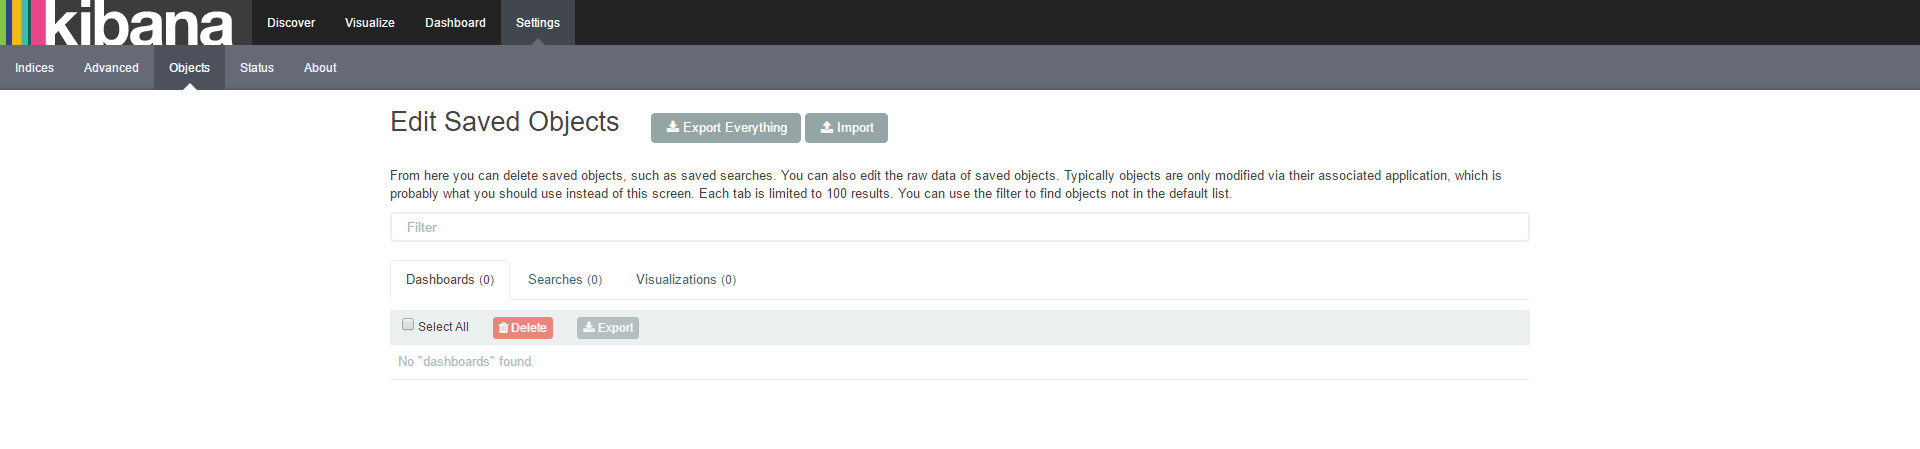Click the Export Everything download button
The height and width of the screenshot is (449, 1920).
point(725,128)
